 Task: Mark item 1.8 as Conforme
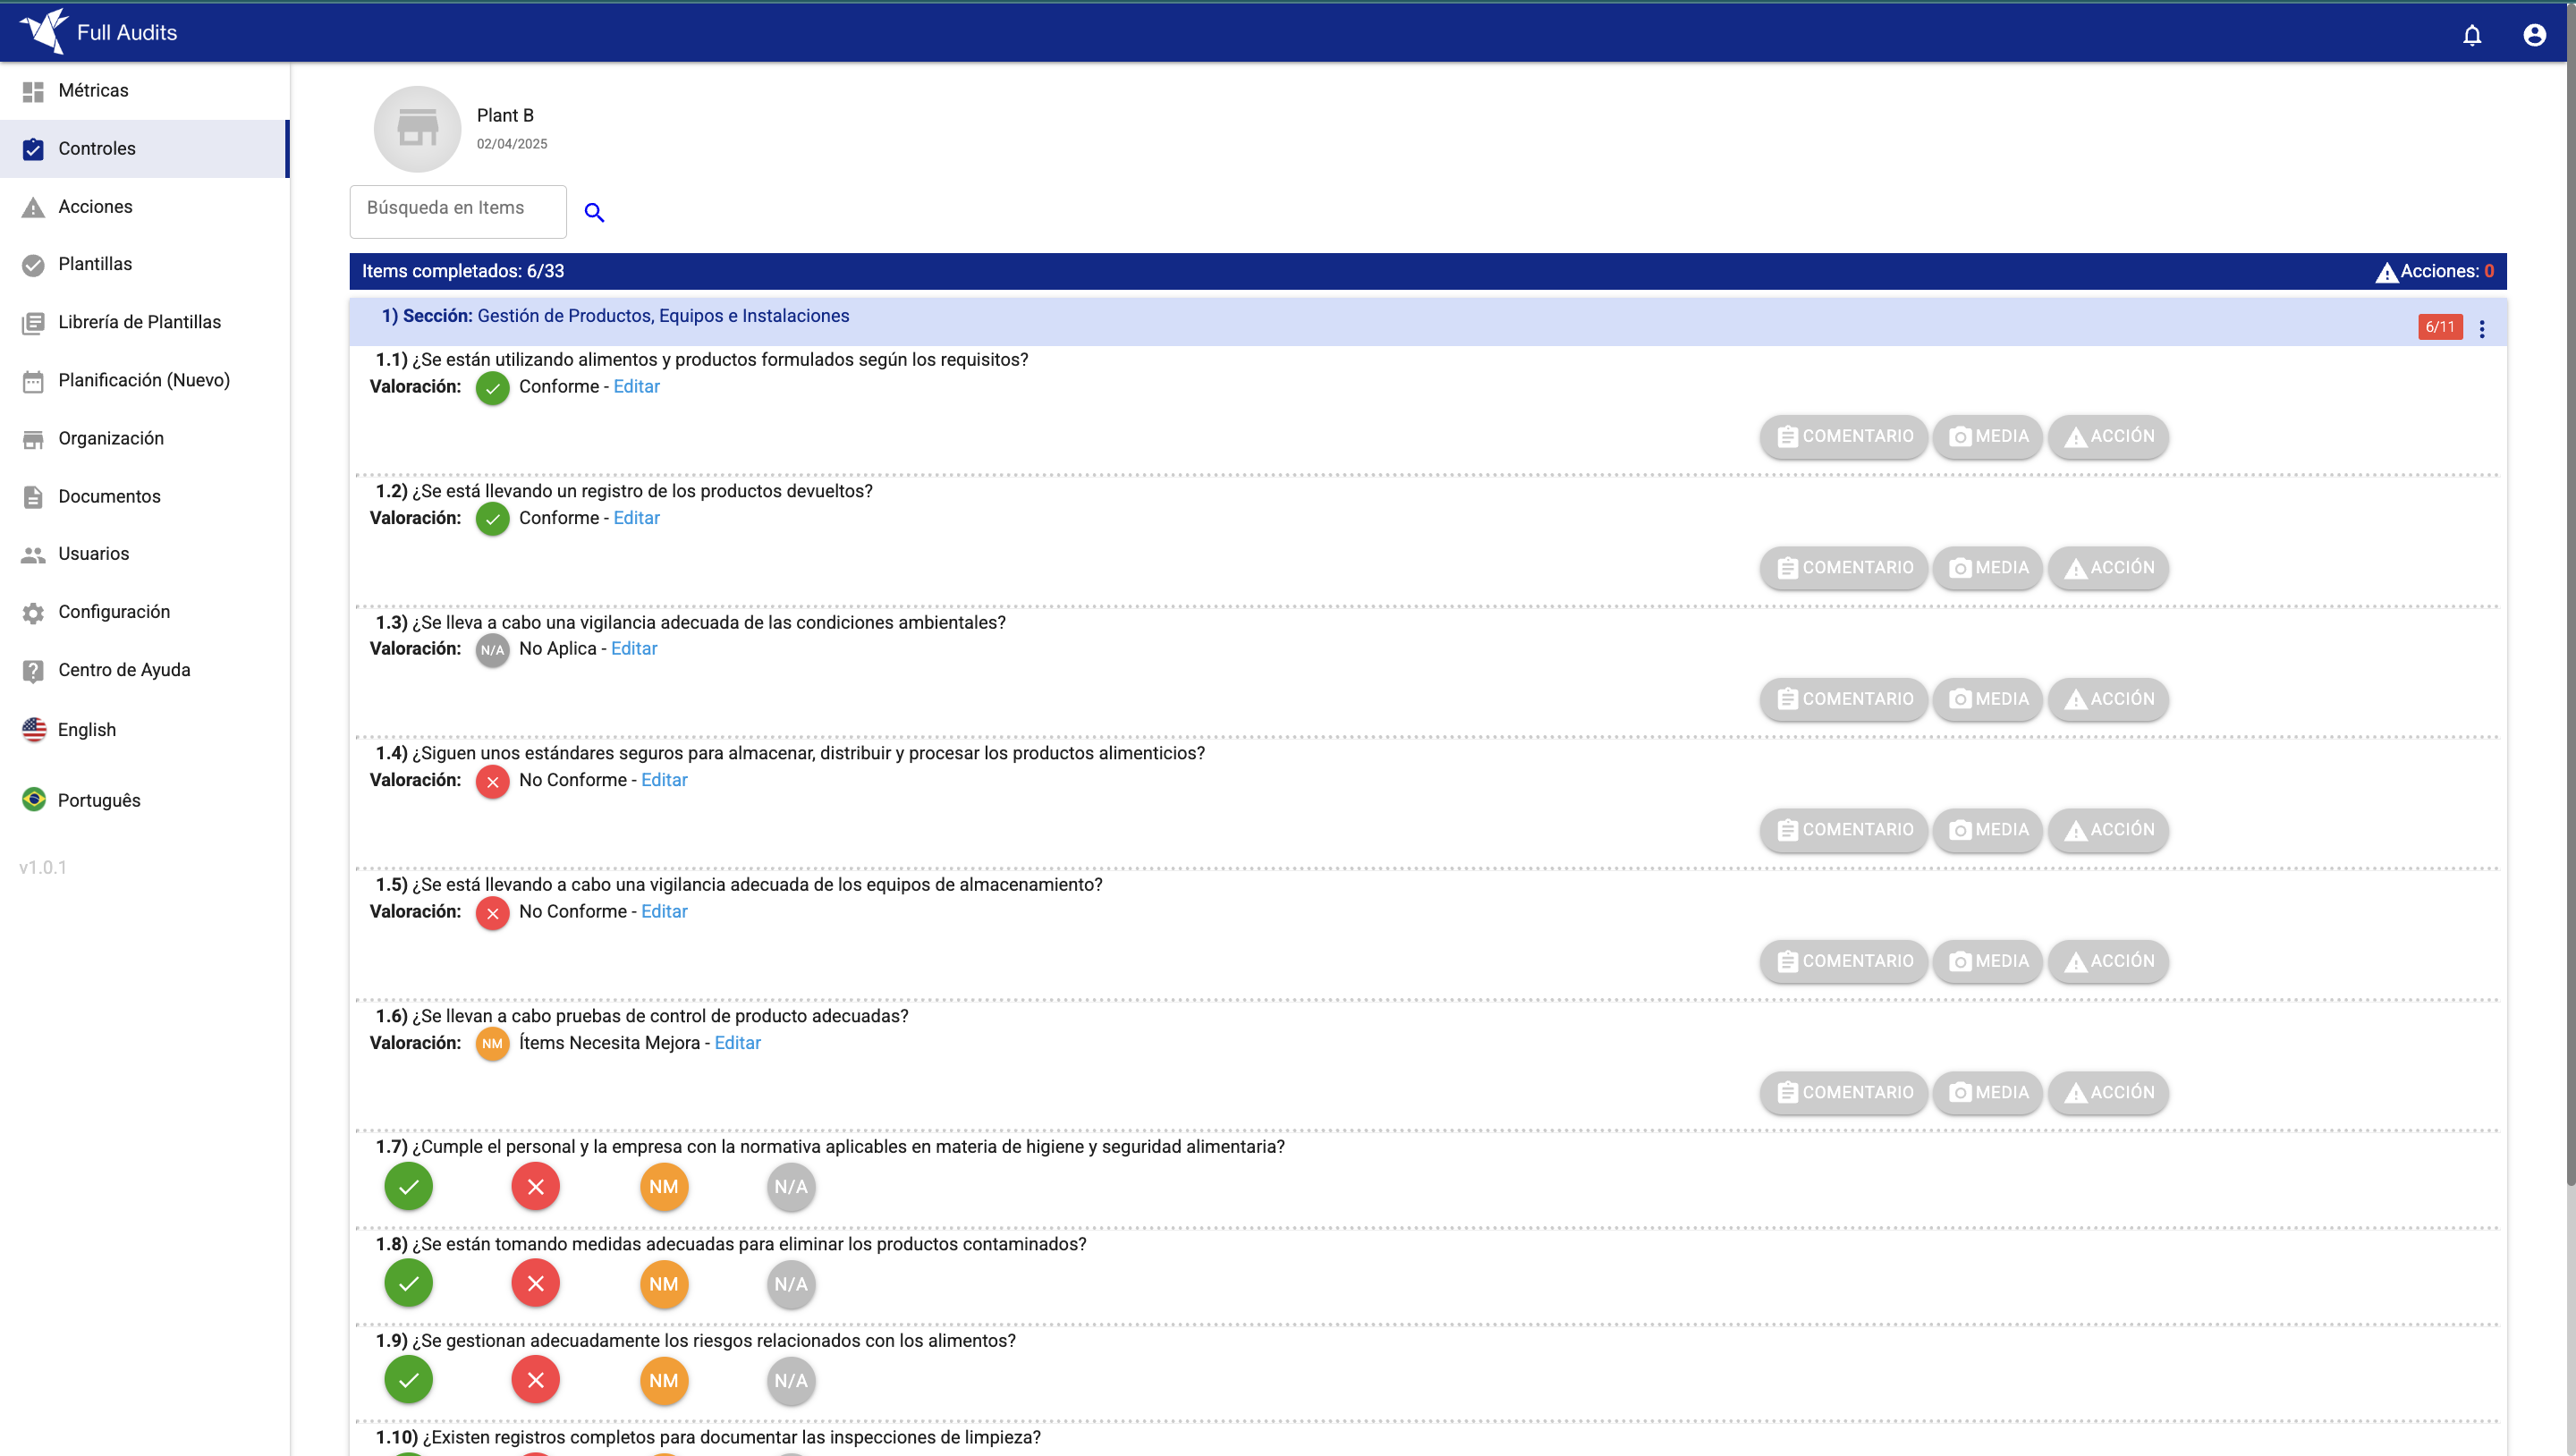click(408, 1284)
